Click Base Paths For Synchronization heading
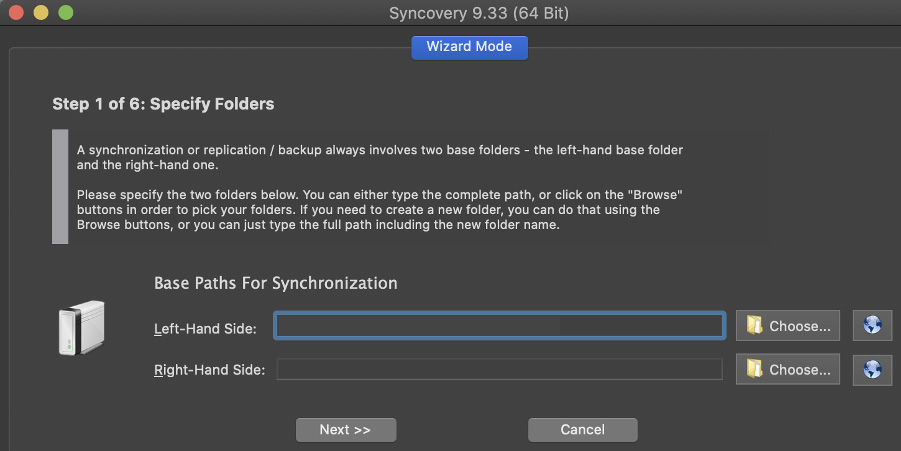The width and height of the screenshot is (901, 451). [276, 283]
